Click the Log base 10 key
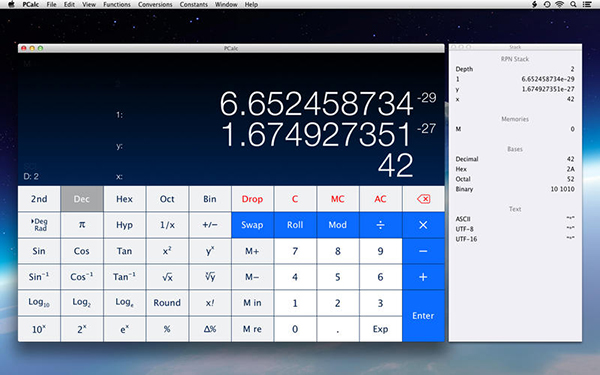 coord(39,303)
